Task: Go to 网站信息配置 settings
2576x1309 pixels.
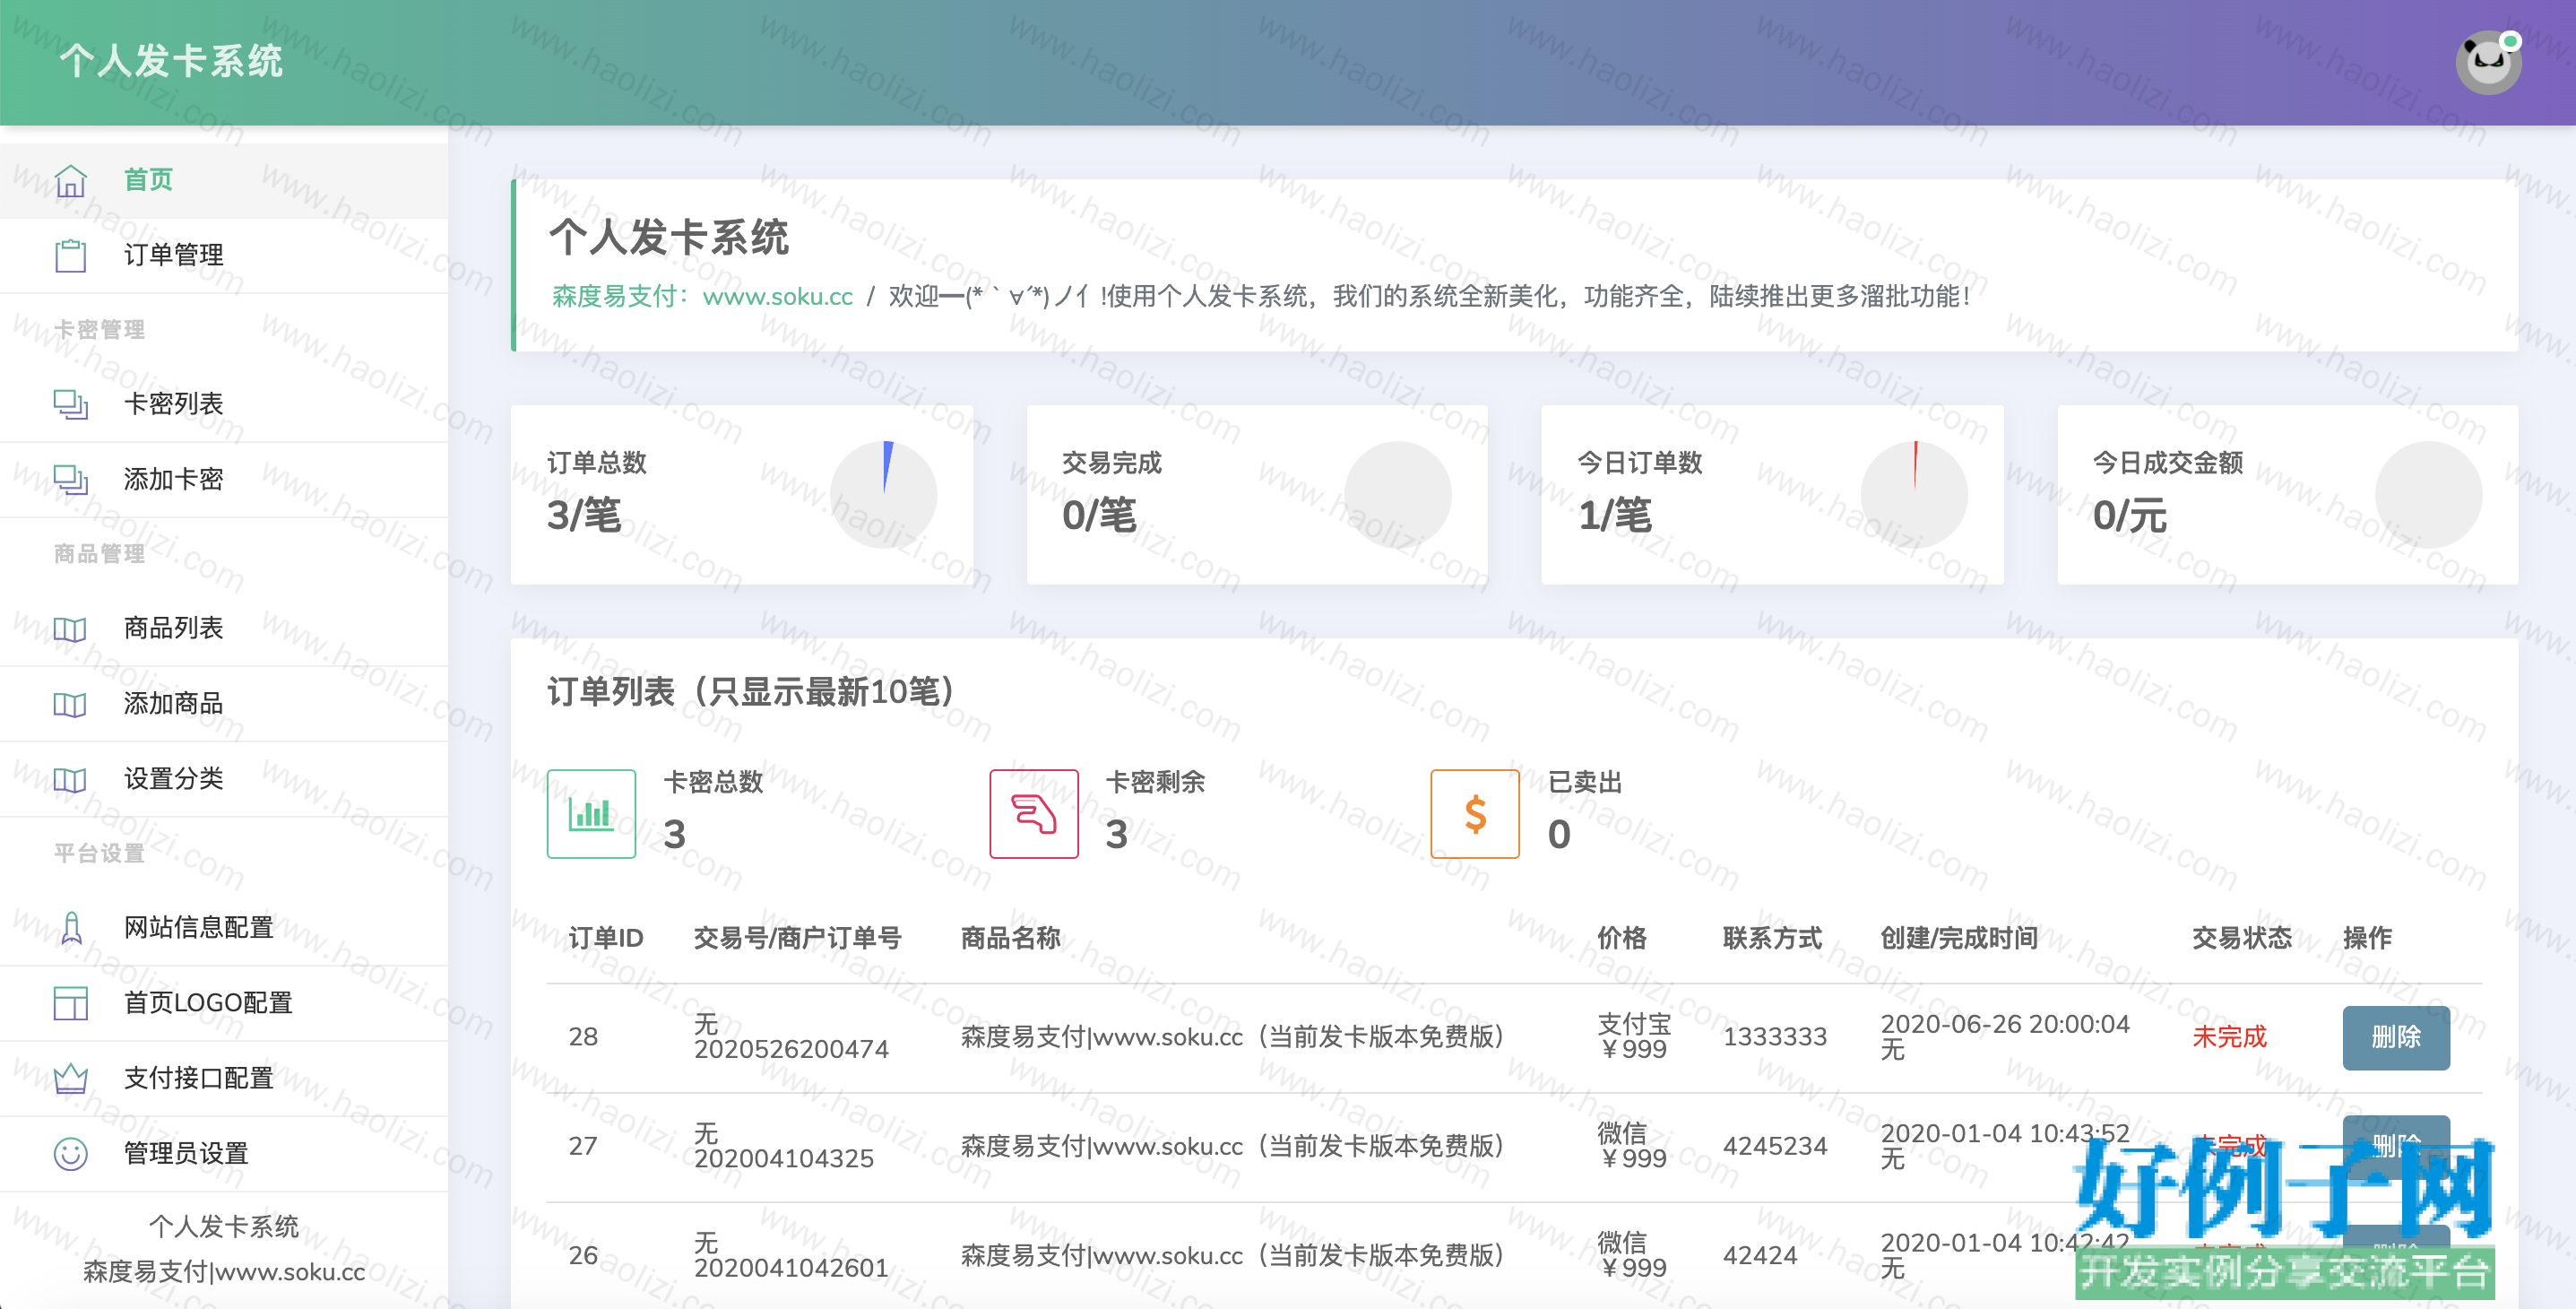Action: (x=224, y=928)
